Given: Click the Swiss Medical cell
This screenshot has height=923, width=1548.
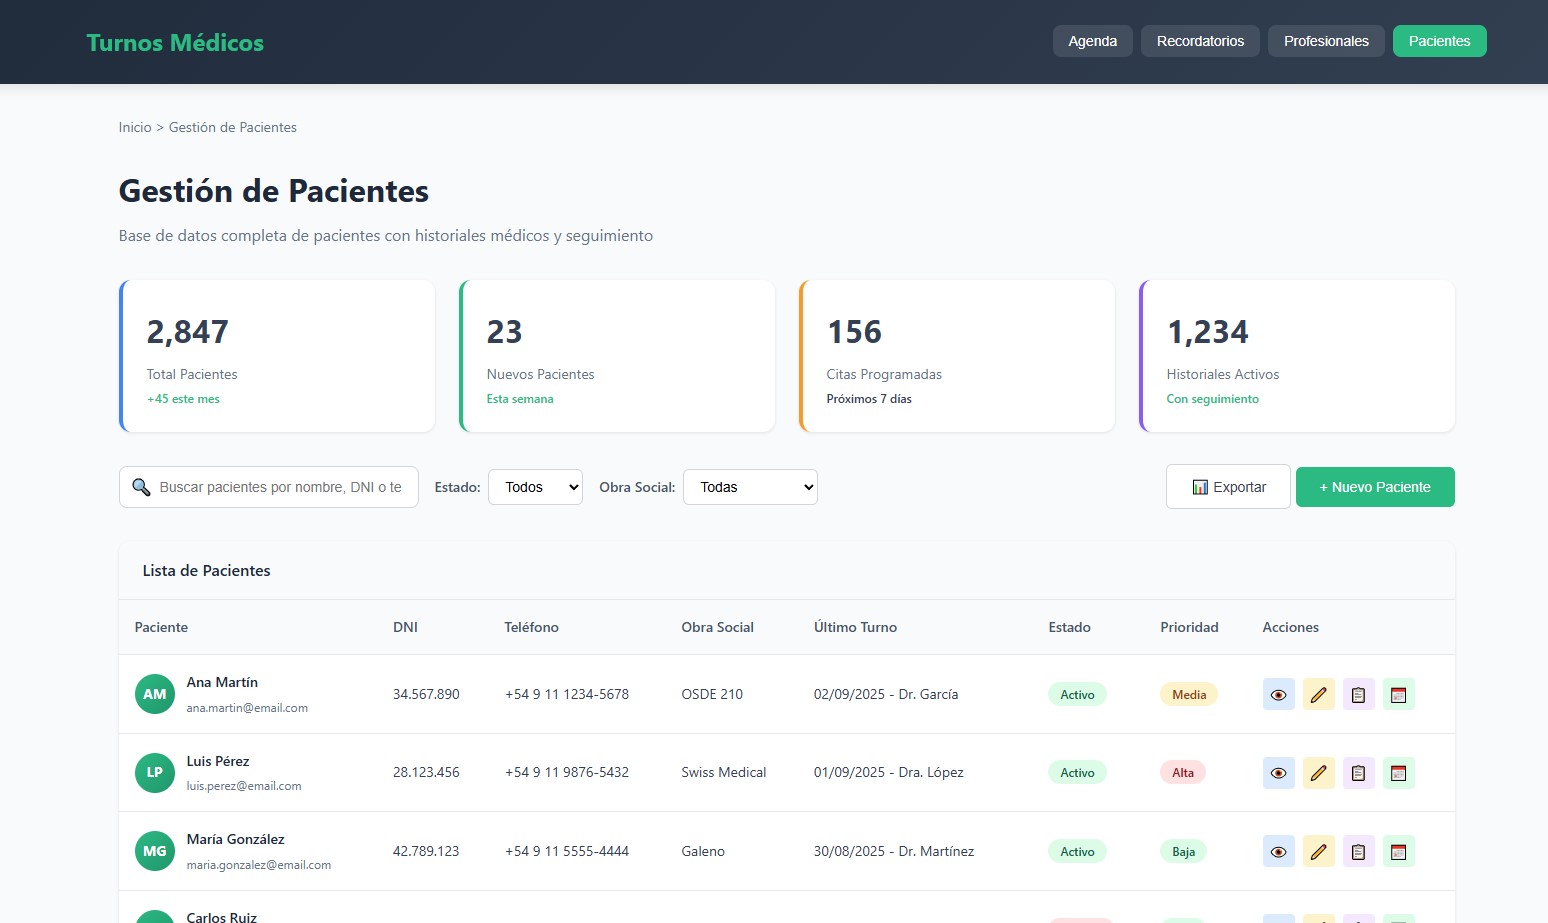Looking at the screenshot, I should click(x=724, y=773).
